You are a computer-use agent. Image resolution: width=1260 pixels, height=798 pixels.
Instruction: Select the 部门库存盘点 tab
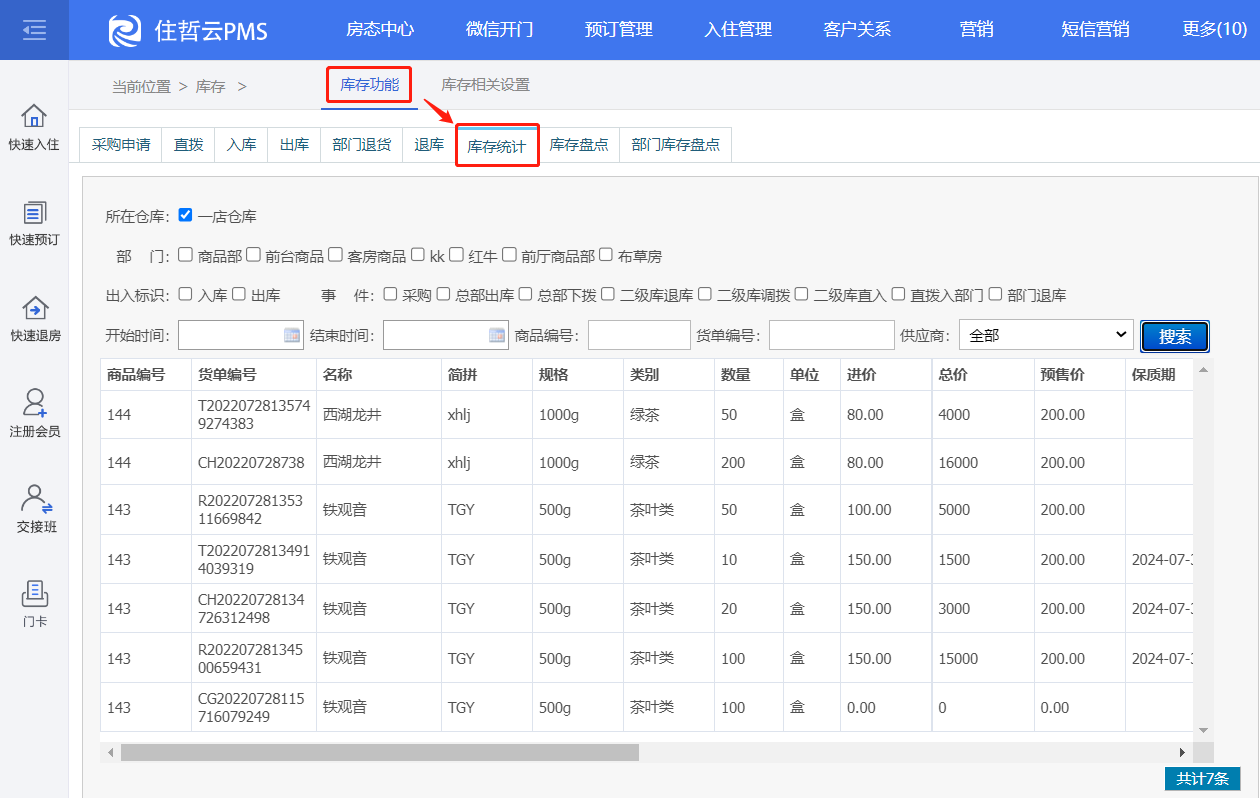676,145
